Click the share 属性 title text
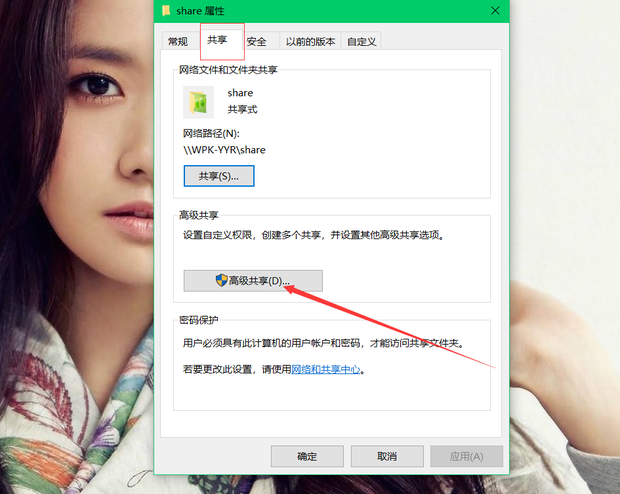Image resolution: width=620 pixels, height=494 pixels. 200,11
